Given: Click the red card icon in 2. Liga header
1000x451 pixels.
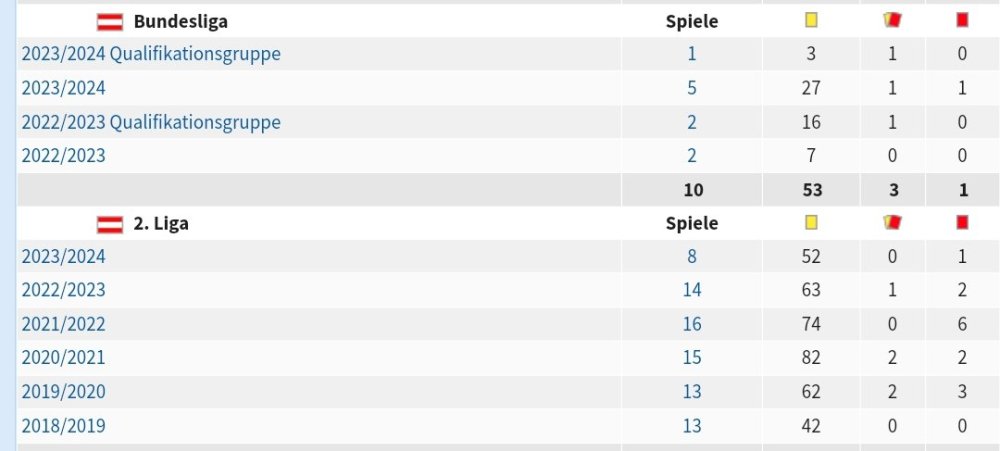Looking at the screenshot, I should [x=963, y=223].
